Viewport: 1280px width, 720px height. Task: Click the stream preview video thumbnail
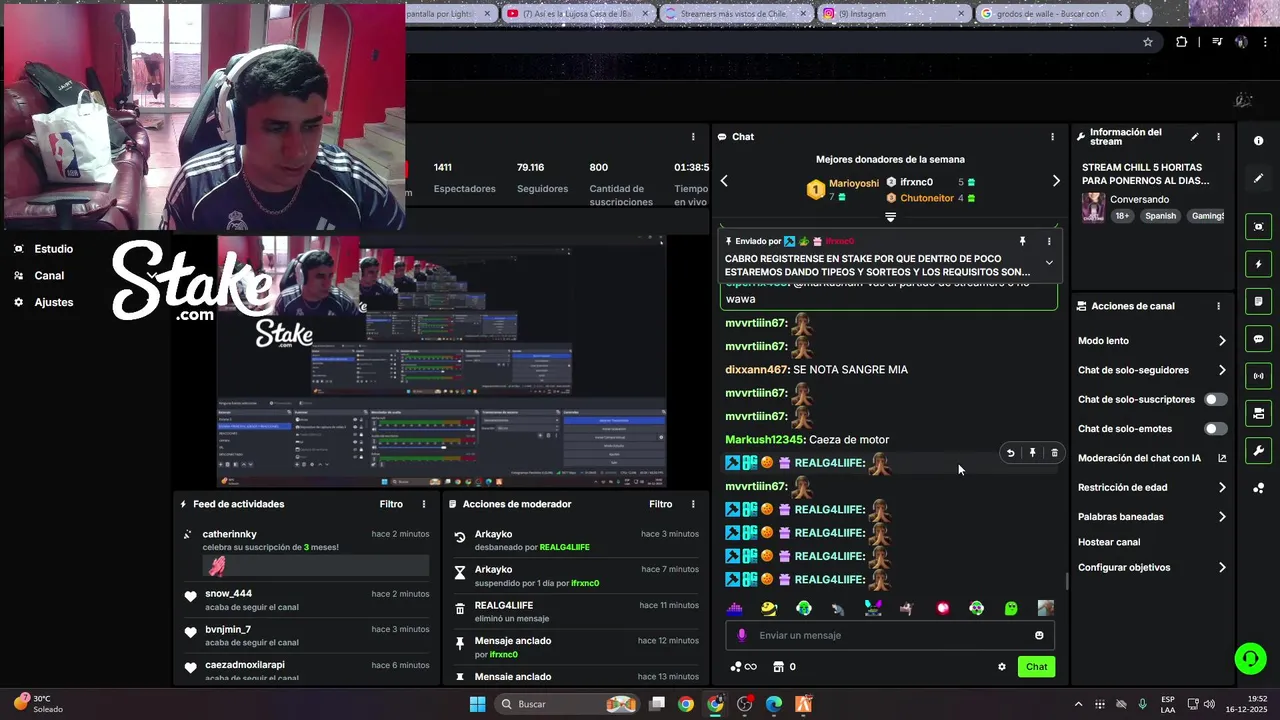tap(441, 361)
